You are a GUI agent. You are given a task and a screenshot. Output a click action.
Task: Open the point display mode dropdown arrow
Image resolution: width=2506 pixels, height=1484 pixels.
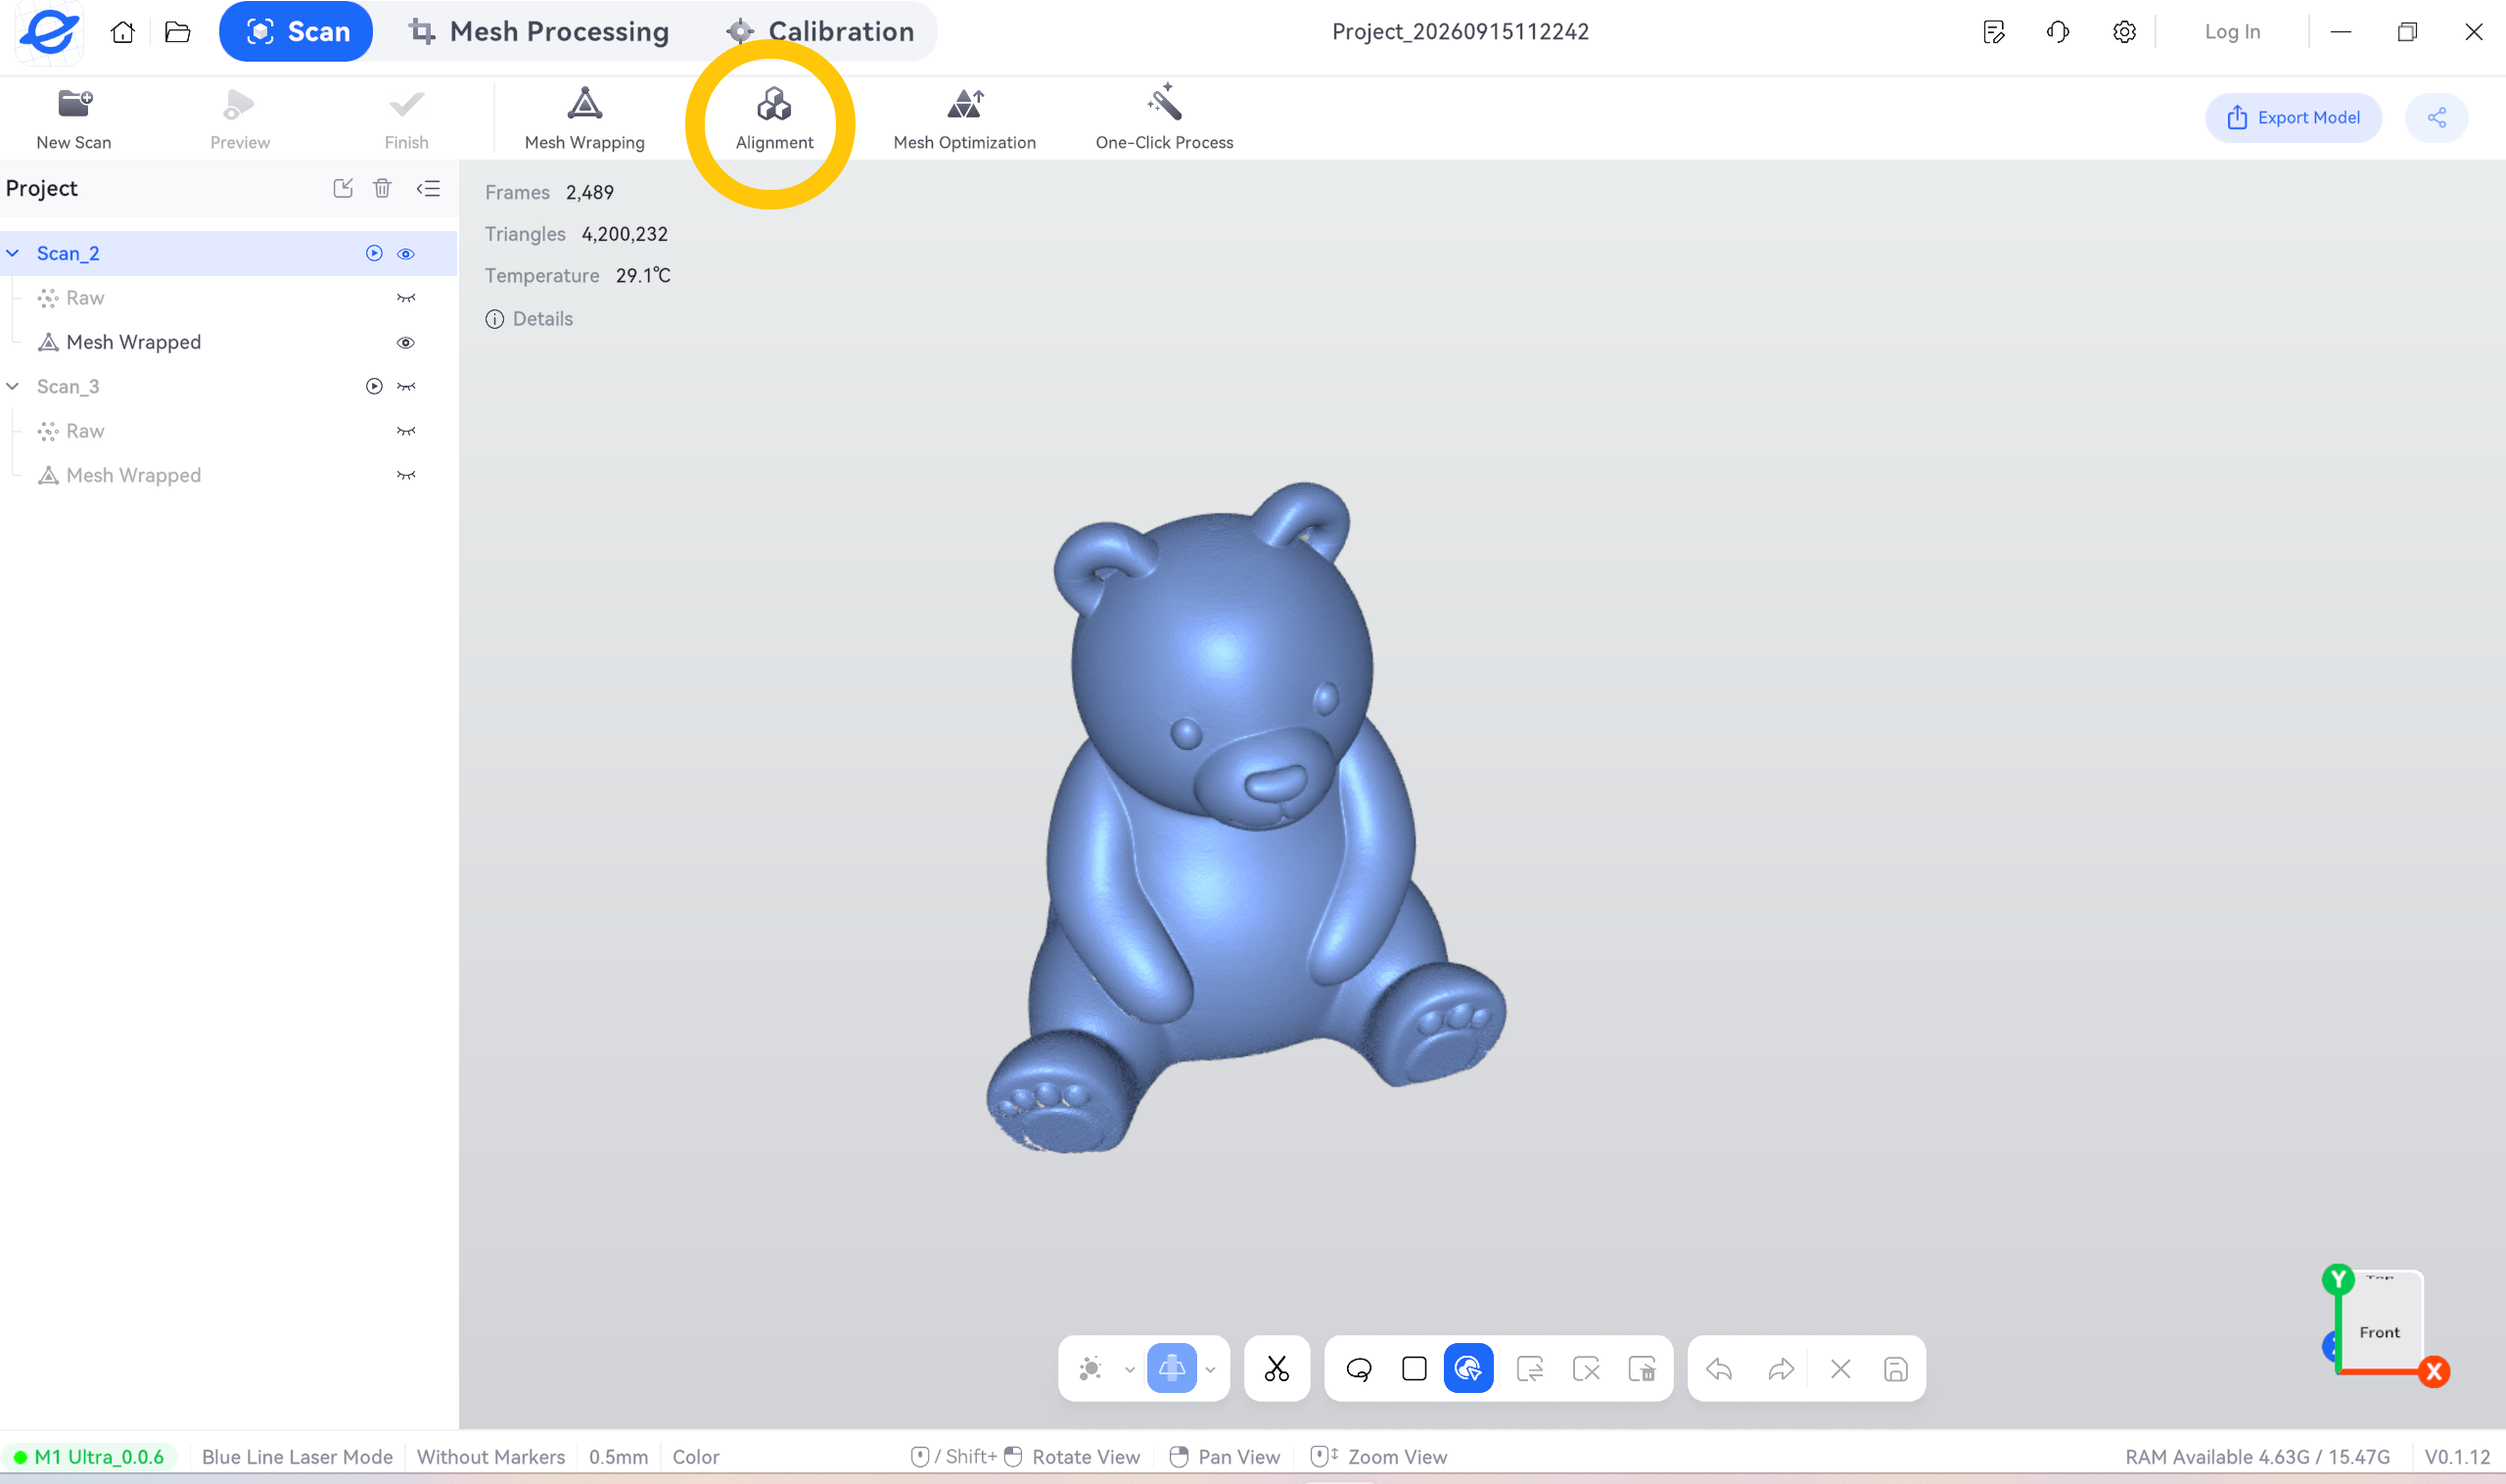(1130, 1369)
